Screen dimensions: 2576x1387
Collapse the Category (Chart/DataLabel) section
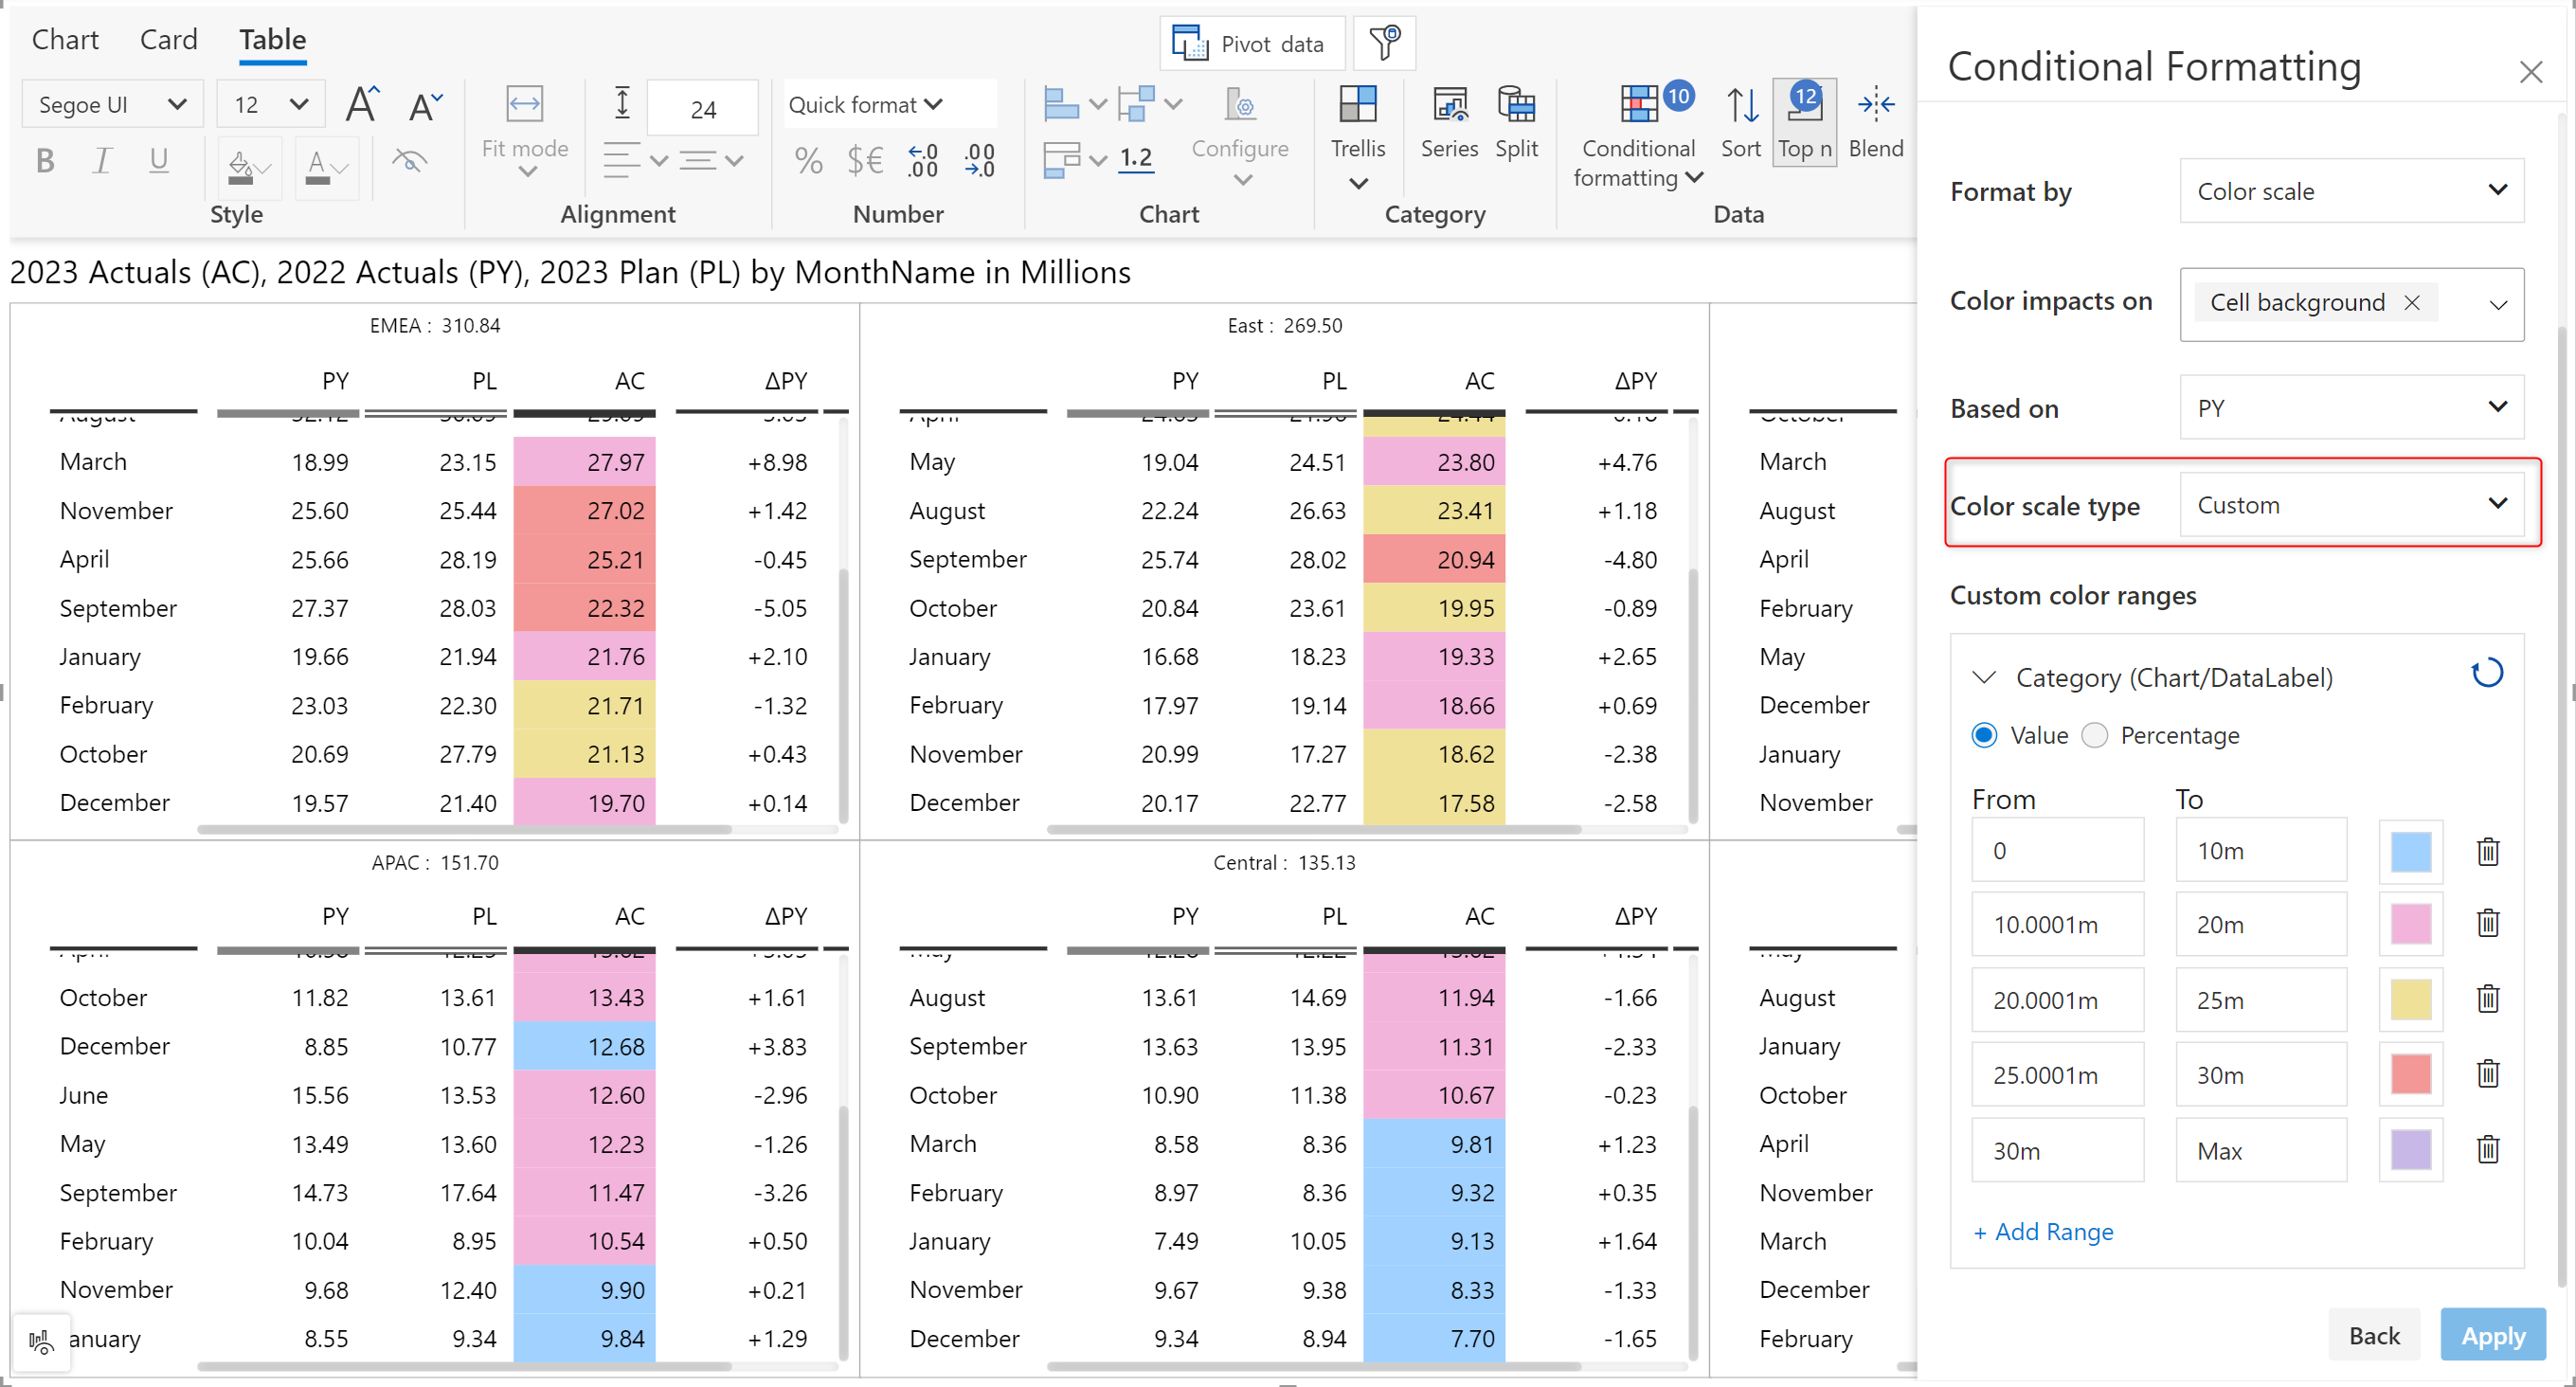(x=1984, y=677)
